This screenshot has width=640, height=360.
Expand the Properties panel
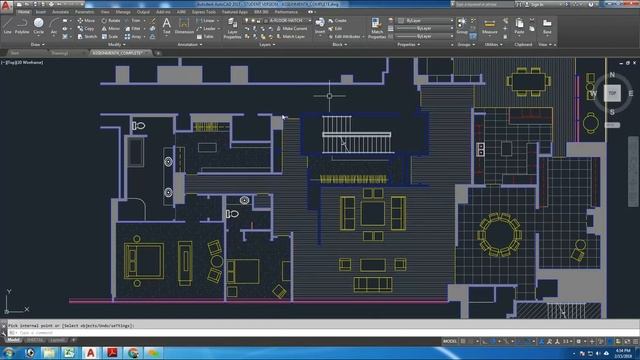409,44
